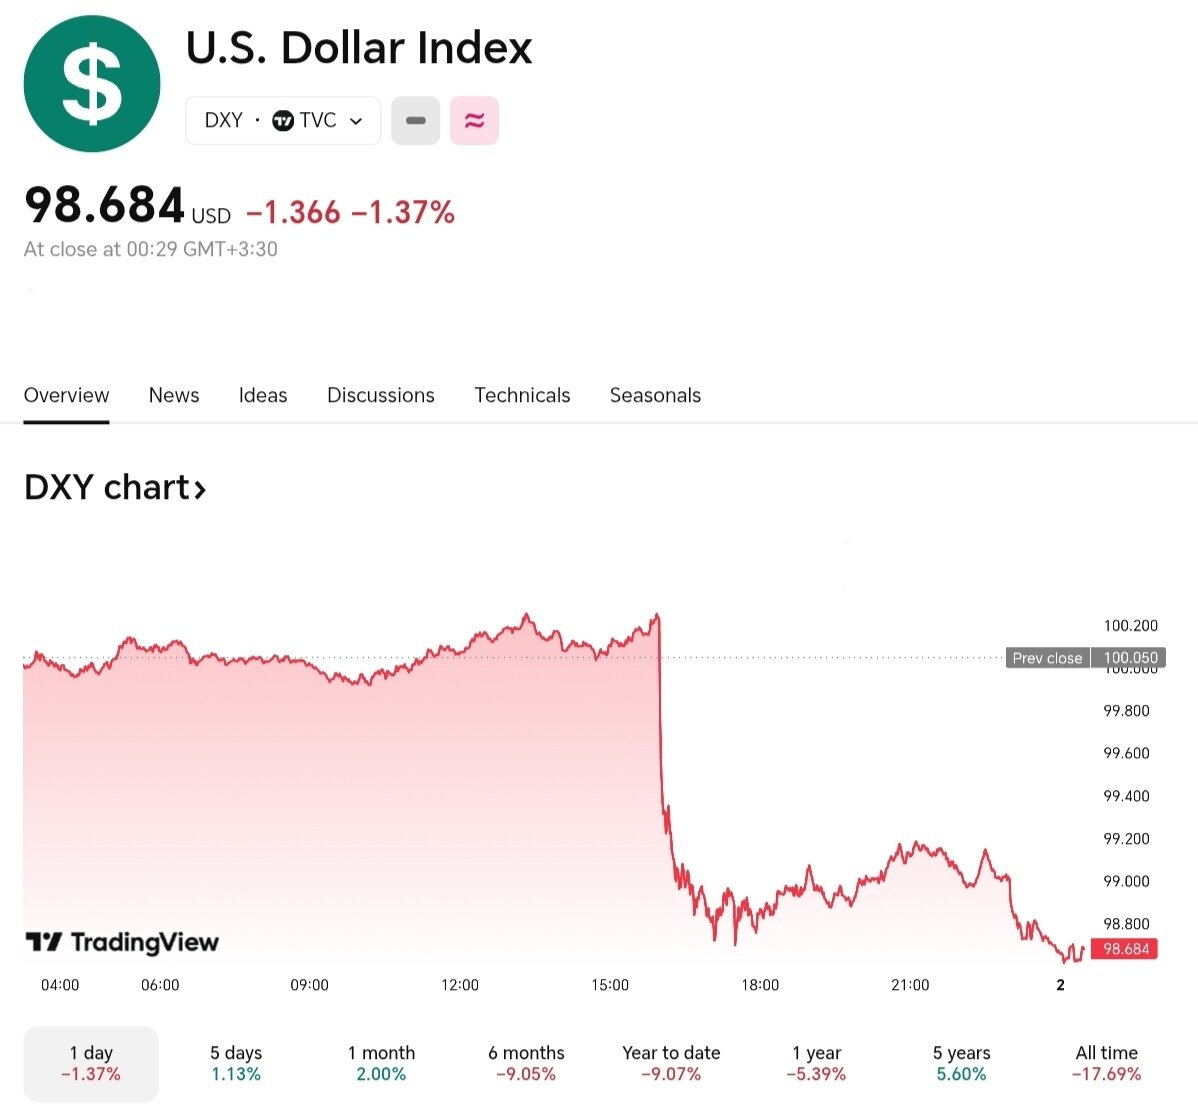This screenshot has width=1198, height=1116.
Task: Open the DXY chart arrow link
Action: 115,488
